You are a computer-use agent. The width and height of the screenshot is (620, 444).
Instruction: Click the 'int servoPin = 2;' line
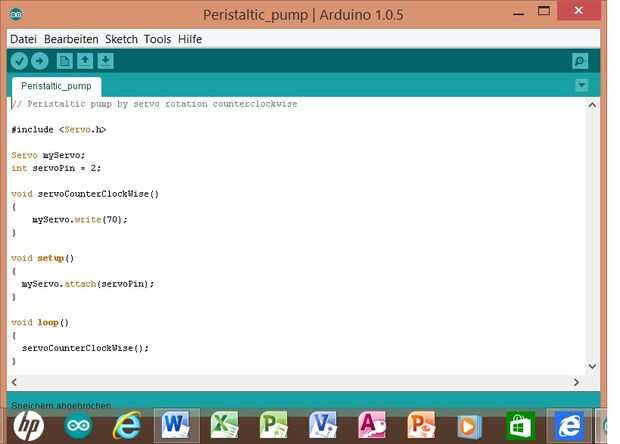56,168
